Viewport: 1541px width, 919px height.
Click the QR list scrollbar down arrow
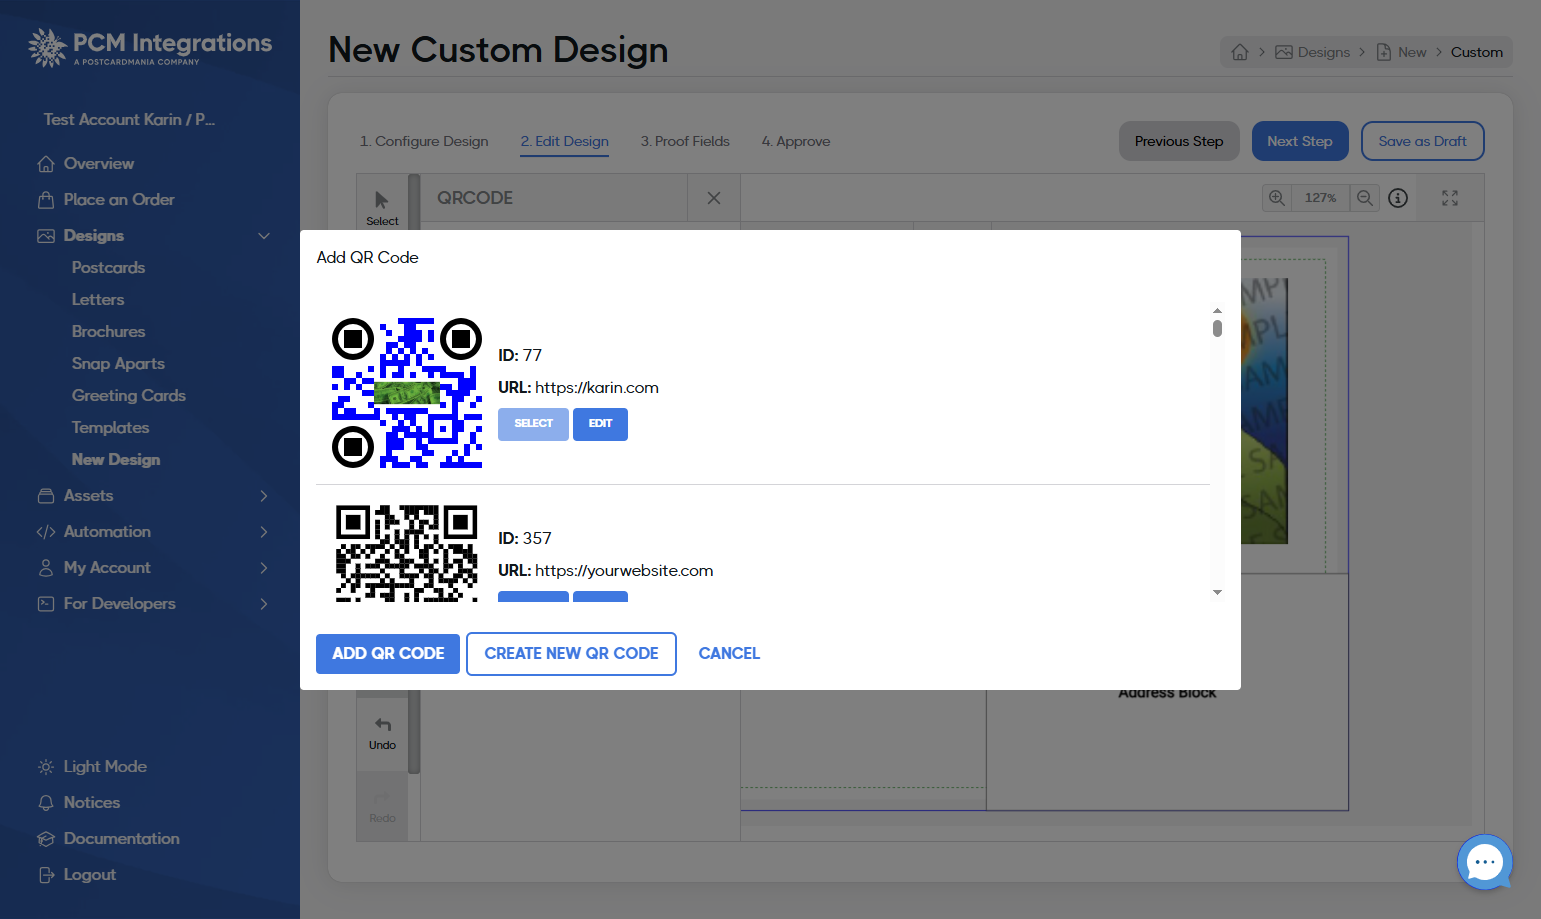[x=1217, y=593]
